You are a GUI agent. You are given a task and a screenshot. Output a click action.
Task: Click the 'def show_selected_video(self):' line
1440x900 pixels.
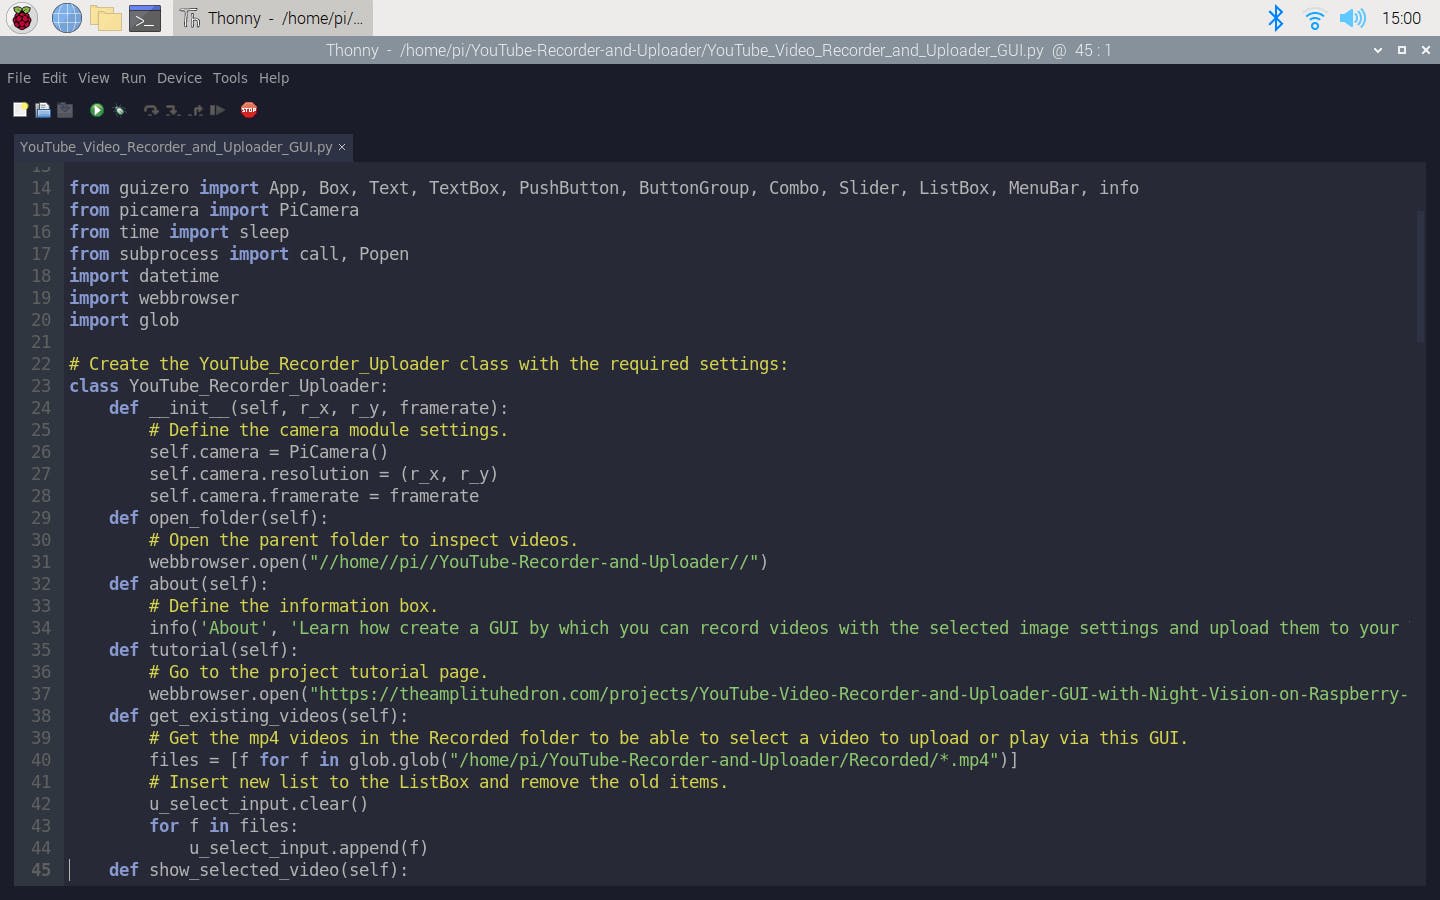pyautogui.click(x=259, y=870)
